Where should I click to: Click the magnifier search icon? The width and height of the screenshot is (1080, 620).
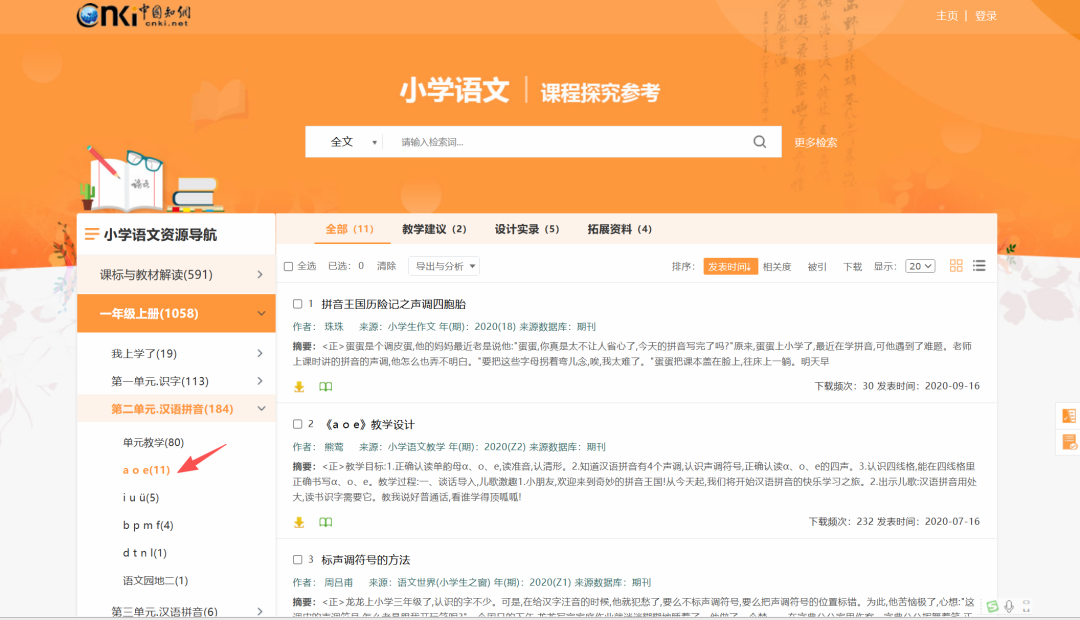(760, 141)
